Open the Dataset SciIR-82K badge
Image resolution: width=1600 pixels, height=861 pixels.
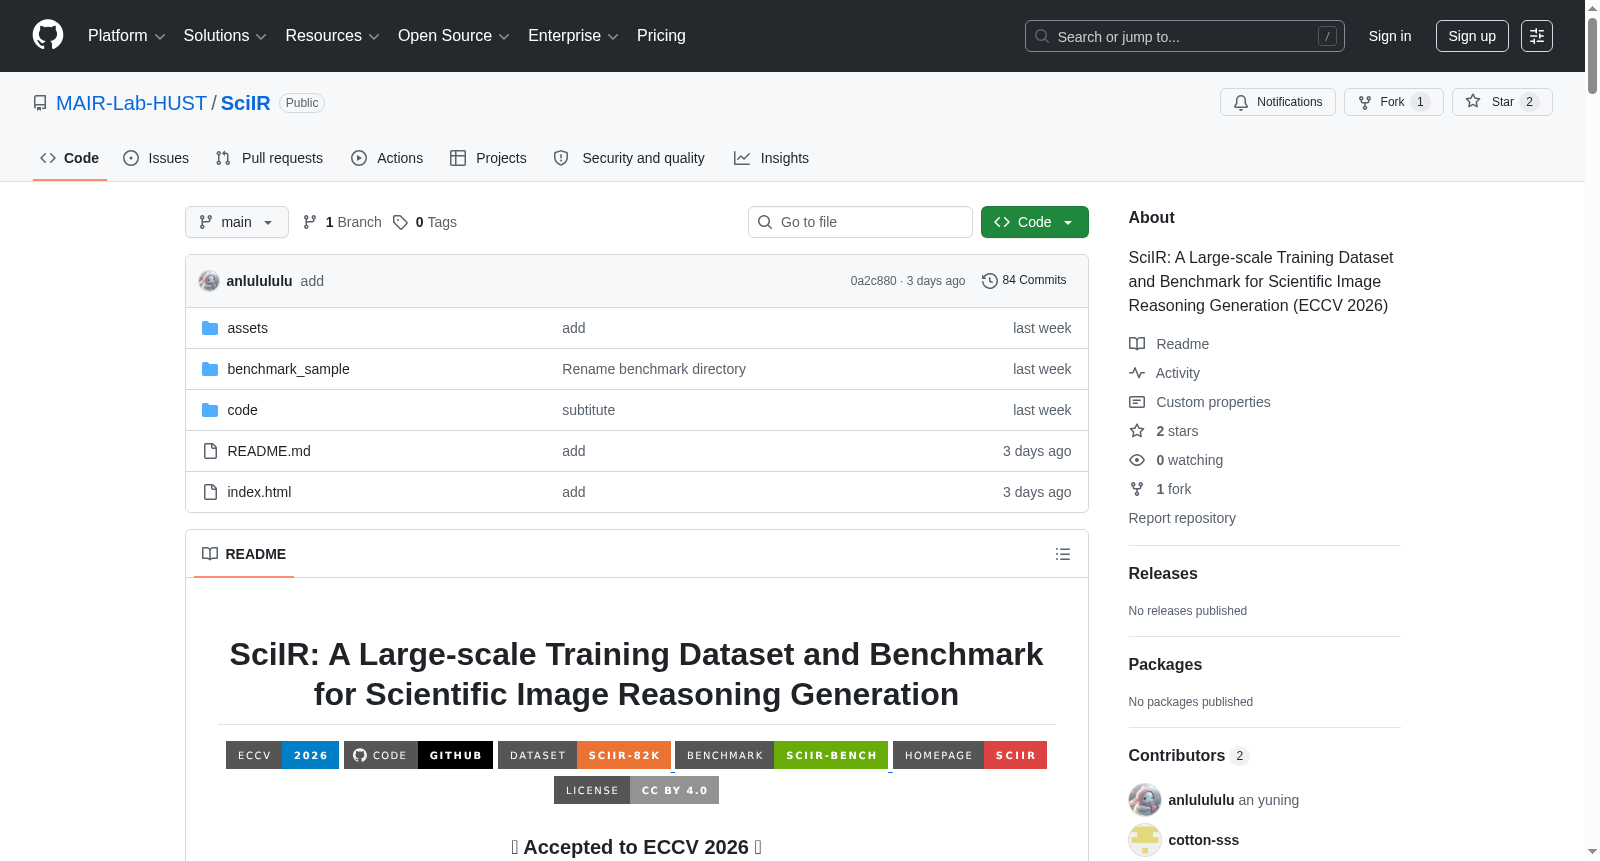pyautogui.click(x=584, y=755)
